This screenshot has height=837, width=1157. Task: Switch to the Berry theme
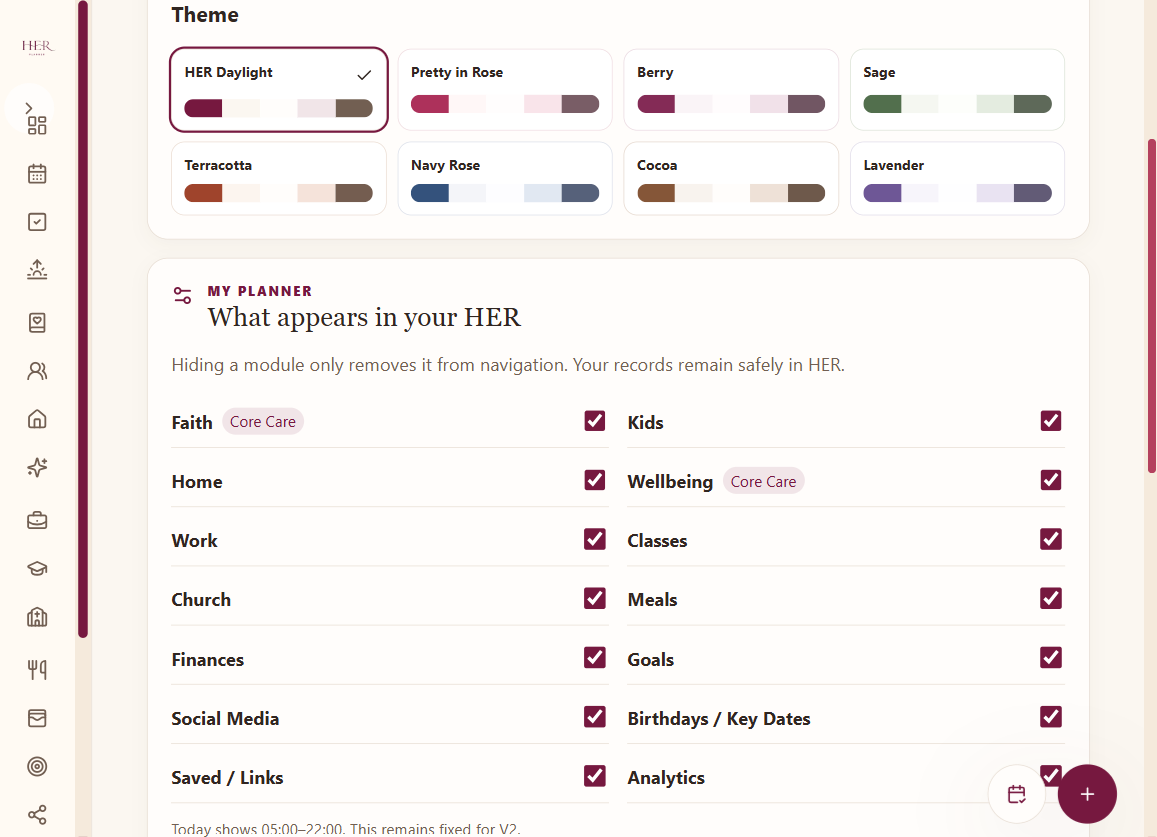(x=731, y=90)
